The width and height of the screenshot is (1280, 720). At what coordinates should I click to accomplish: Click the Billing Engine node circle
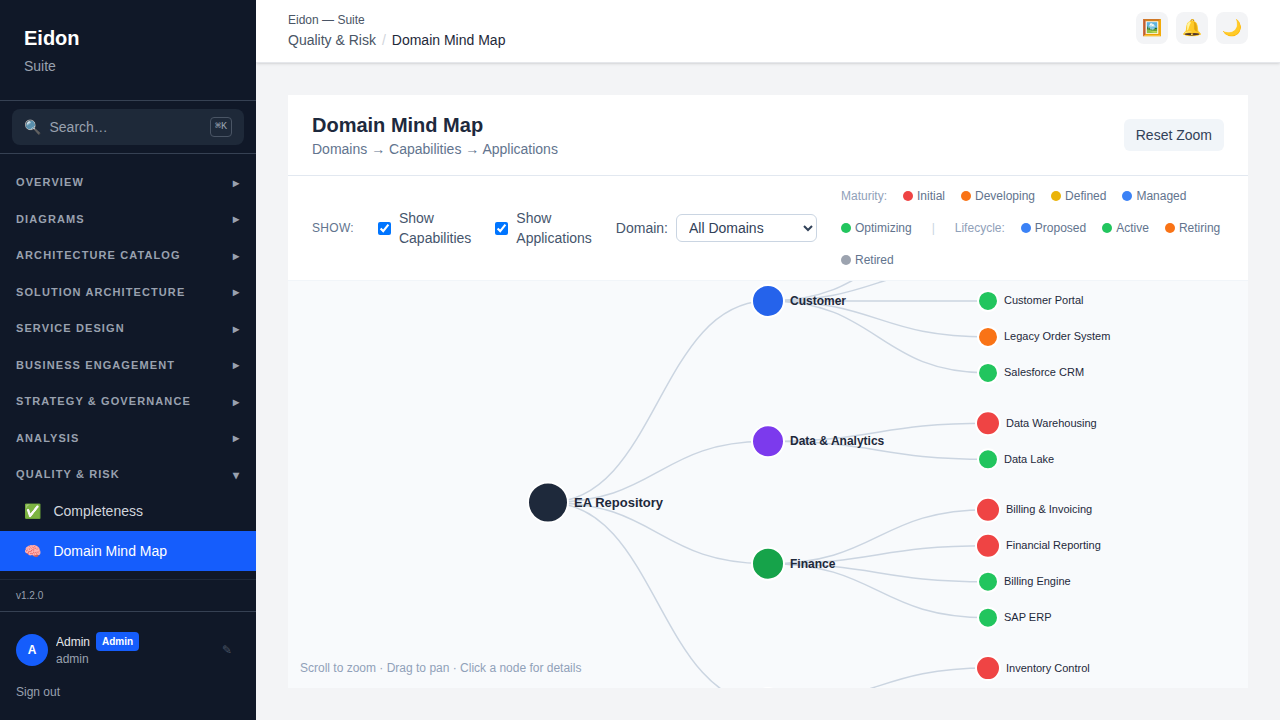point(988,582)
